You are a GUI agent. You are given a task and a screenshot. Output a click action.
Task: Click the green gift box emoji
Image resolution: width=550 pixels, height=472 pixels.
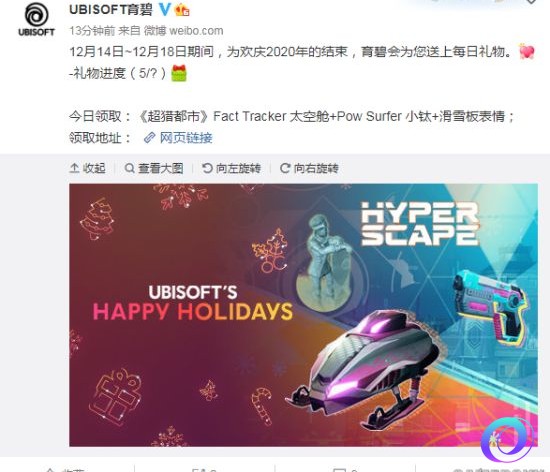click(179, 73)
